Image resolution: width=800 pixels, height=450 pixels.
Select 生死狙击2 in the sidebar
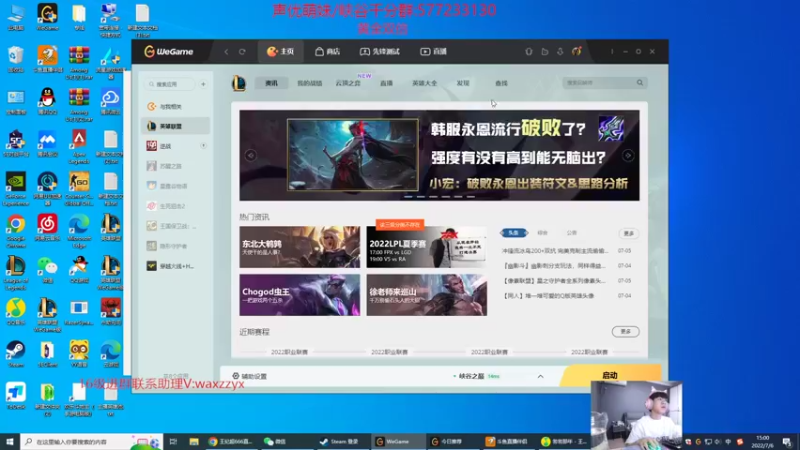click(x=175, y=206)
